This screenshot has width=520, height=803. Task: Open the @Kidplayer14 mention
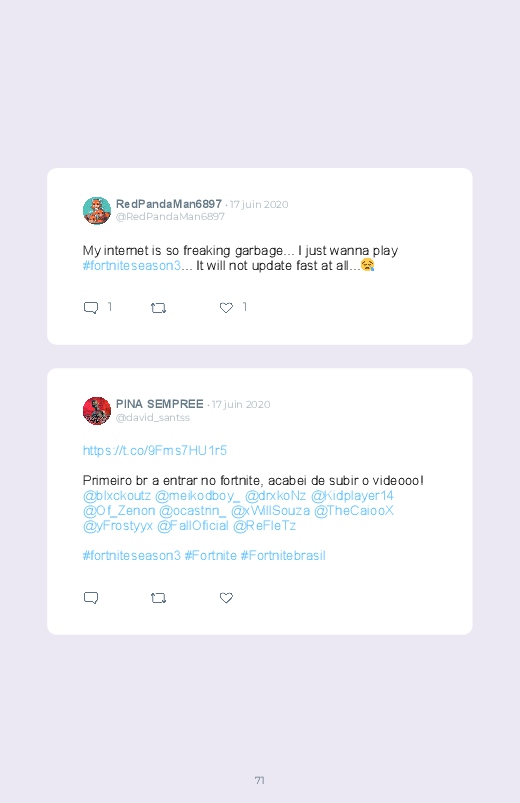(352, 495)
